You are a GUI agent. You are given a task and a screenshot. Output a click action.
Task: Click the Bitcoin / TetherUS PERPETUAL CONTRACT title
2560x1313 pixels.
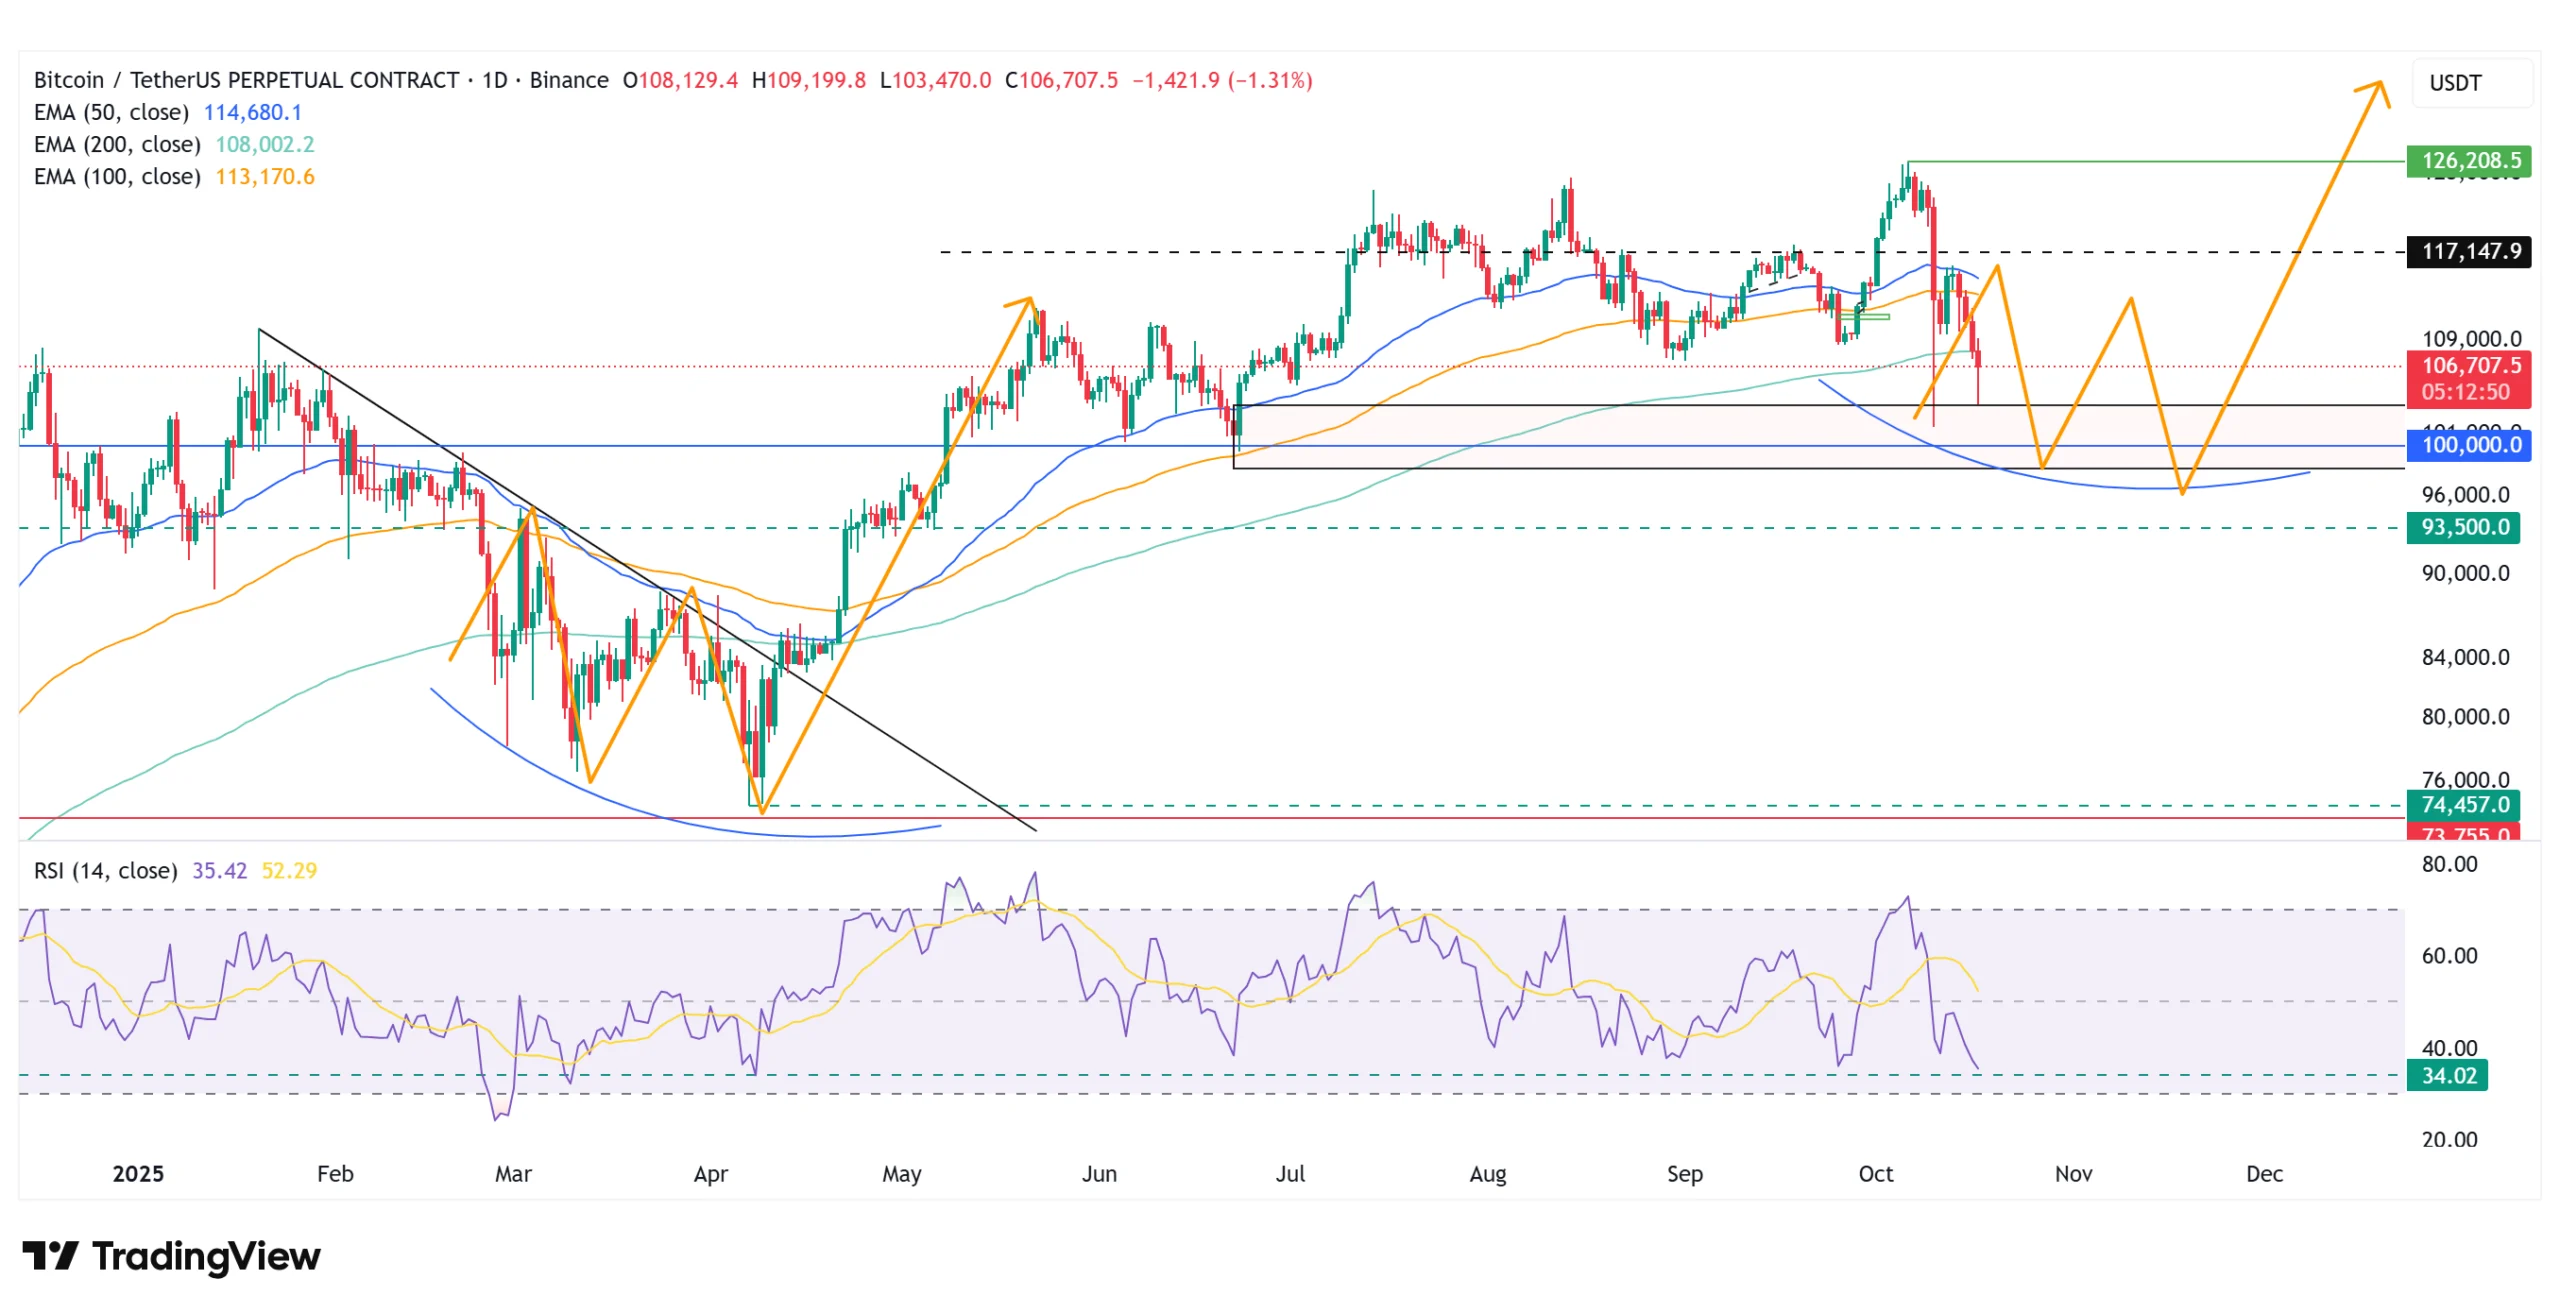(x=246, y=80)
